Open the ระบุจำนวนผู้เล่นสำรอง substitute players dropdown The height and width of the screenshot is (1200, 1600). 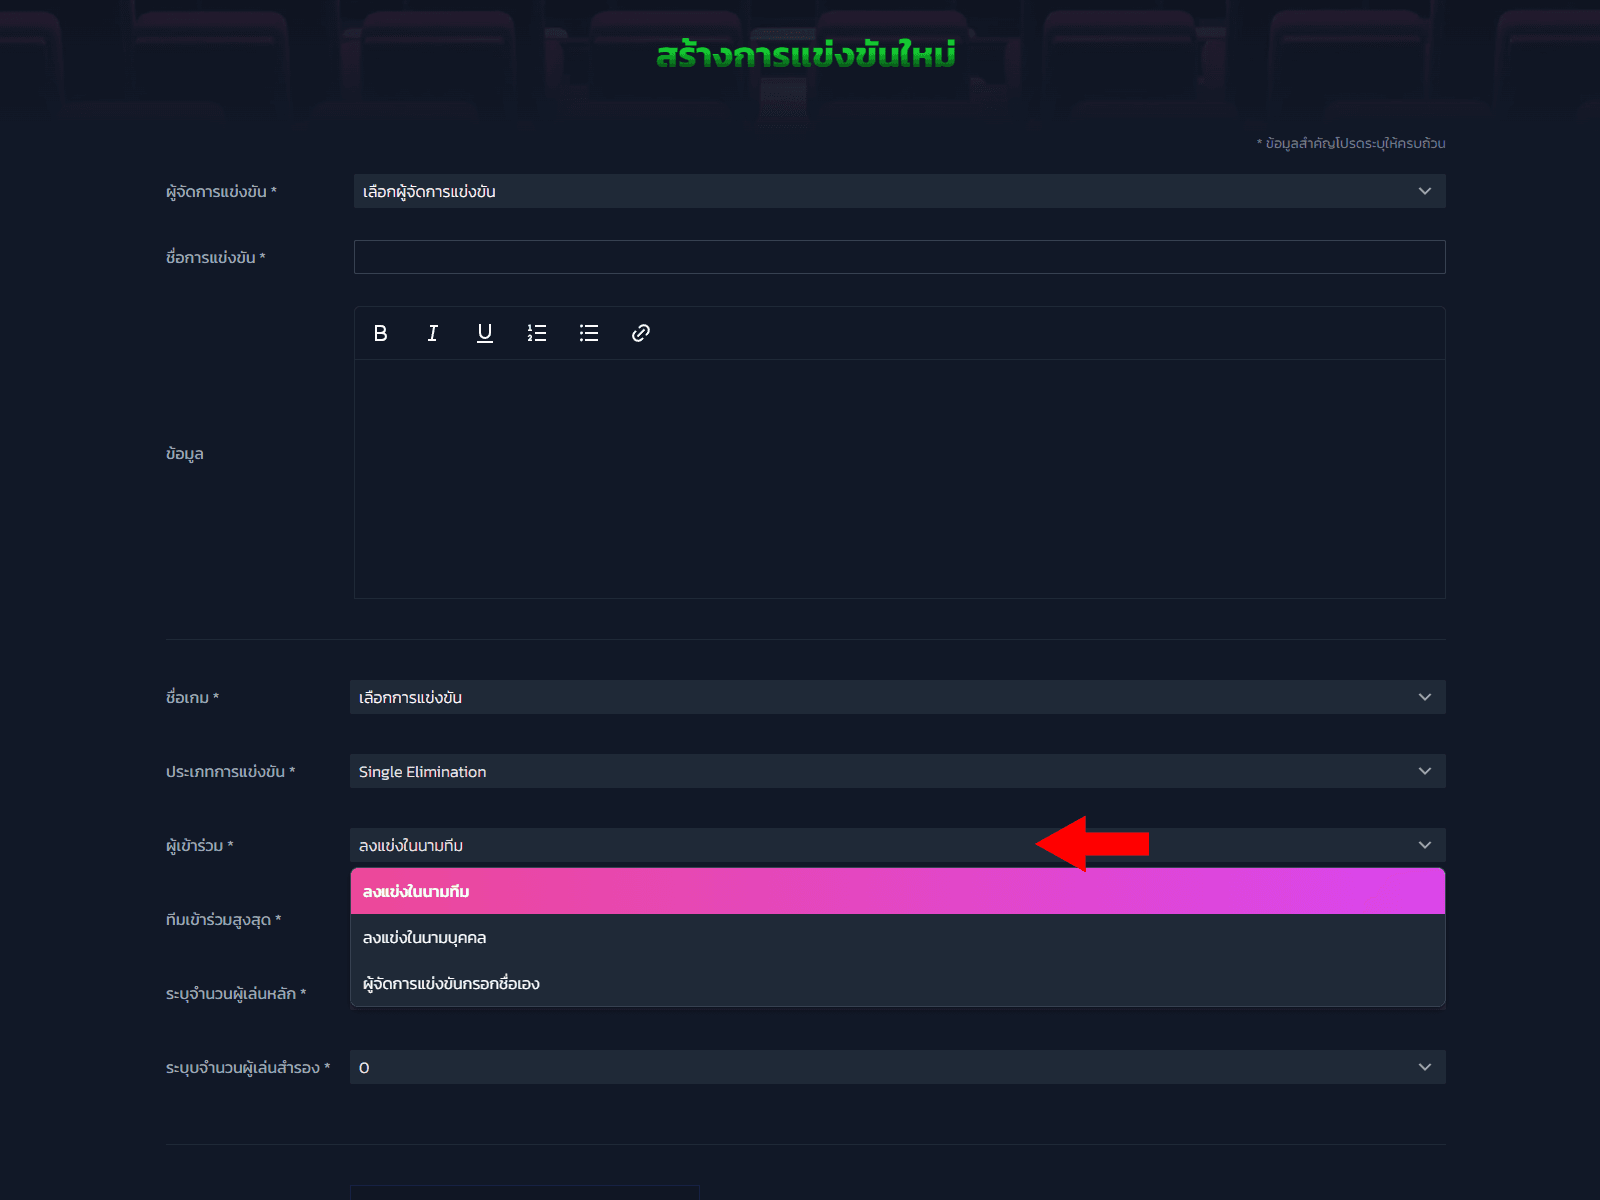897,1067
